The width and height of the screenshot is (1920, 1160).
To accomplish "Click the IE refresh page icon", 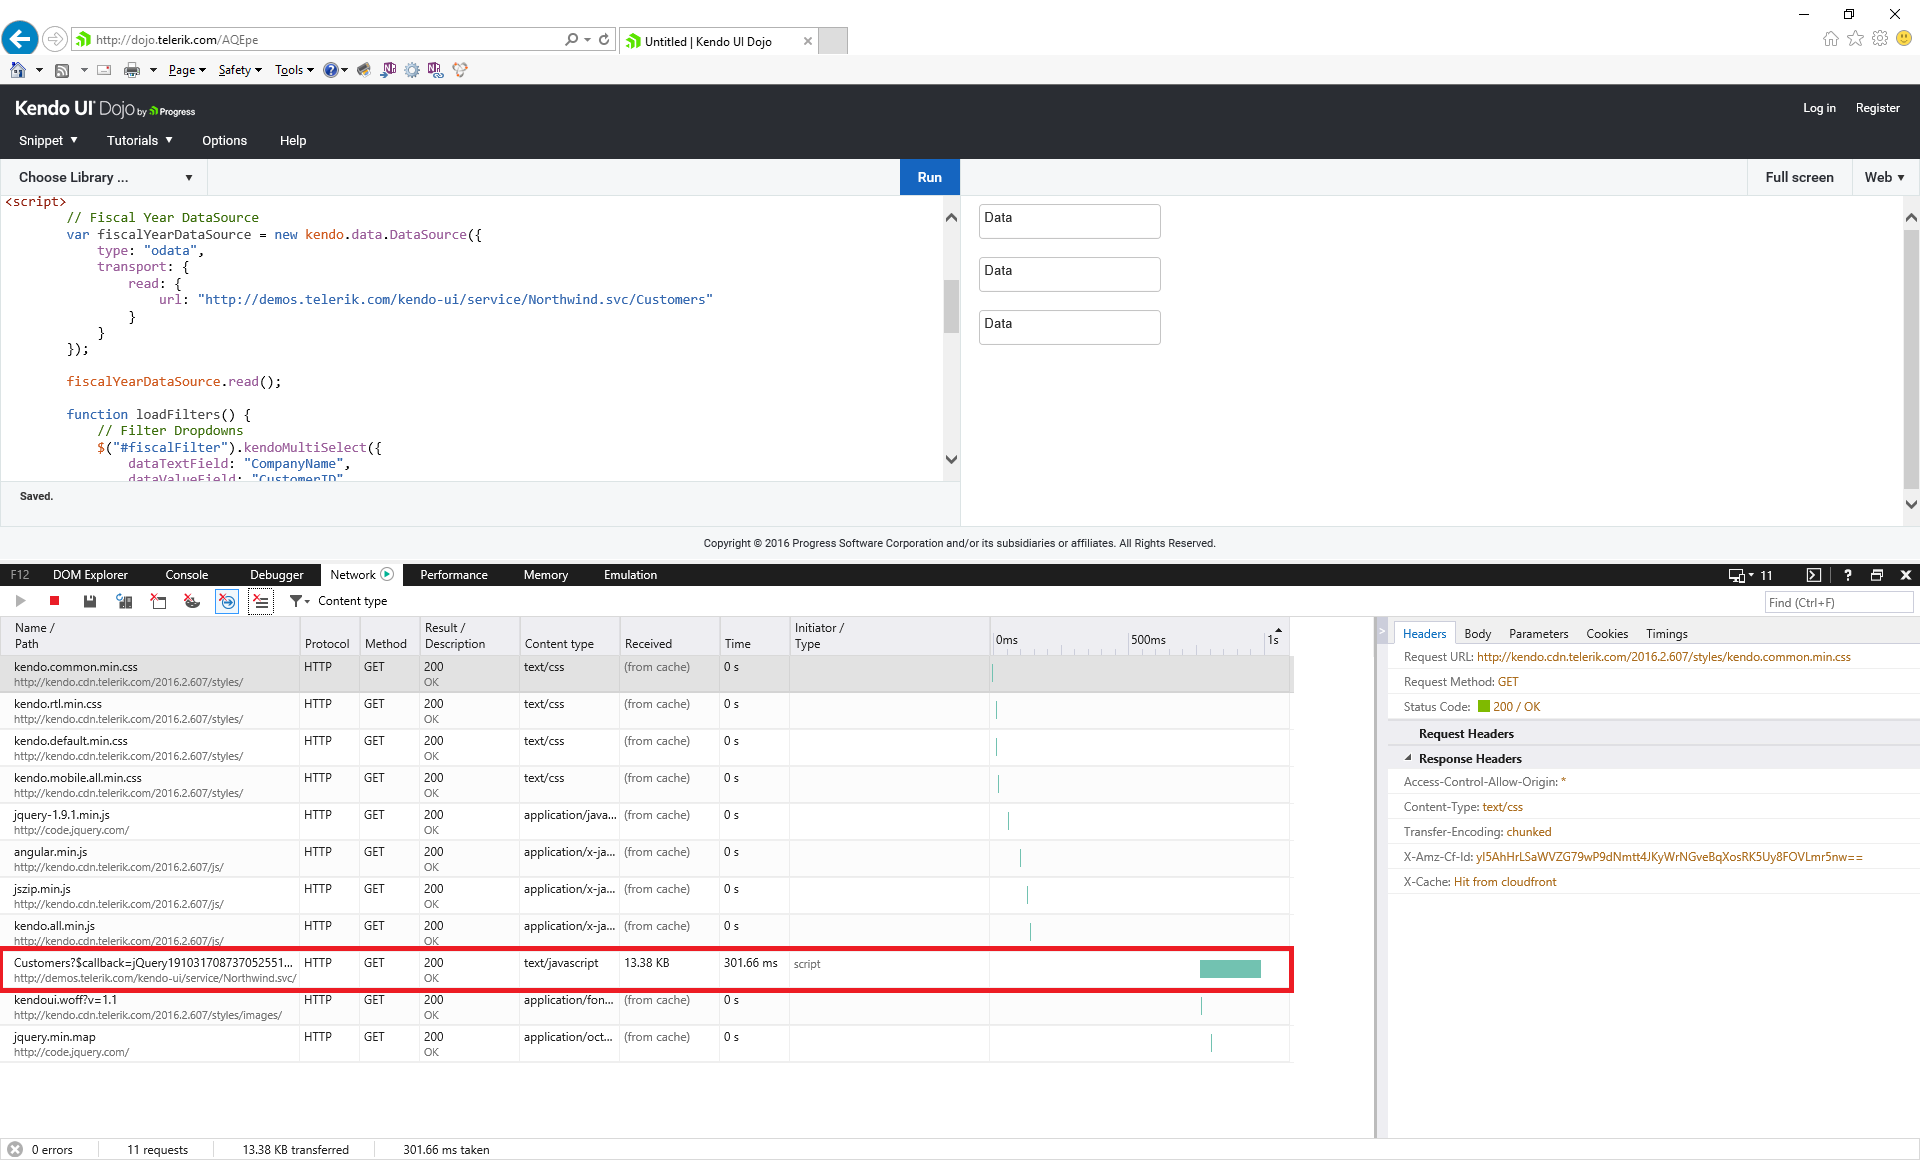I will pos(604,40).
